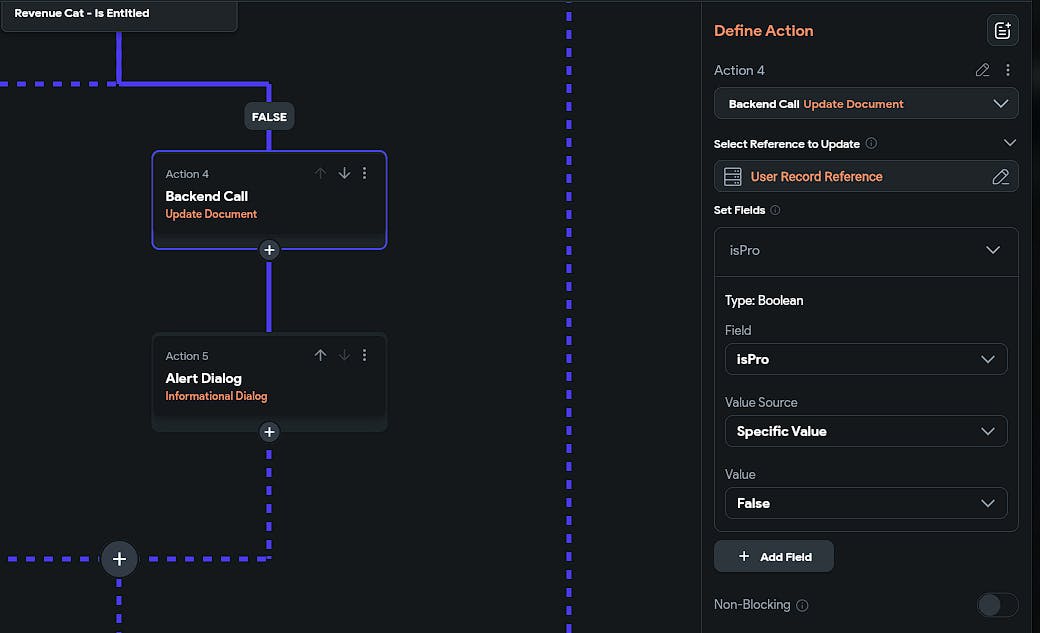This screenshot has width=1040, height=633.
Task: Open the Backend Call Update Document dropdown
Action: [866, 104]
